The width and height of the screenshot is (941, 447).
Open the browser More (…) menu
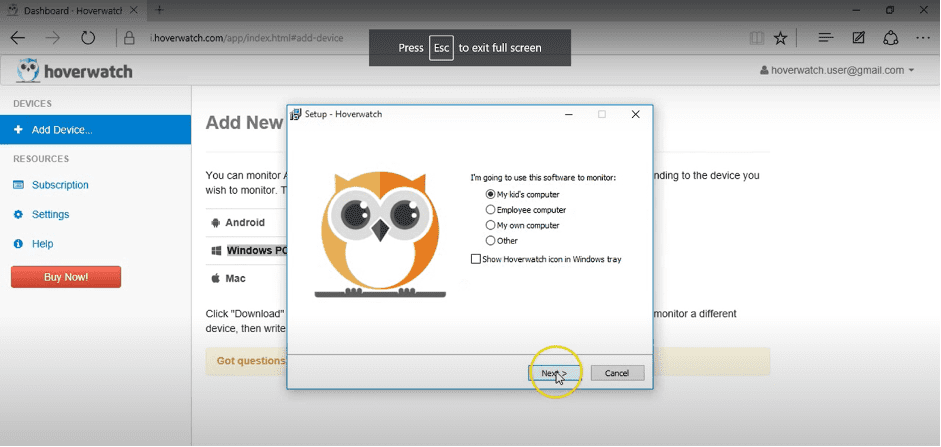click(923, 38)
